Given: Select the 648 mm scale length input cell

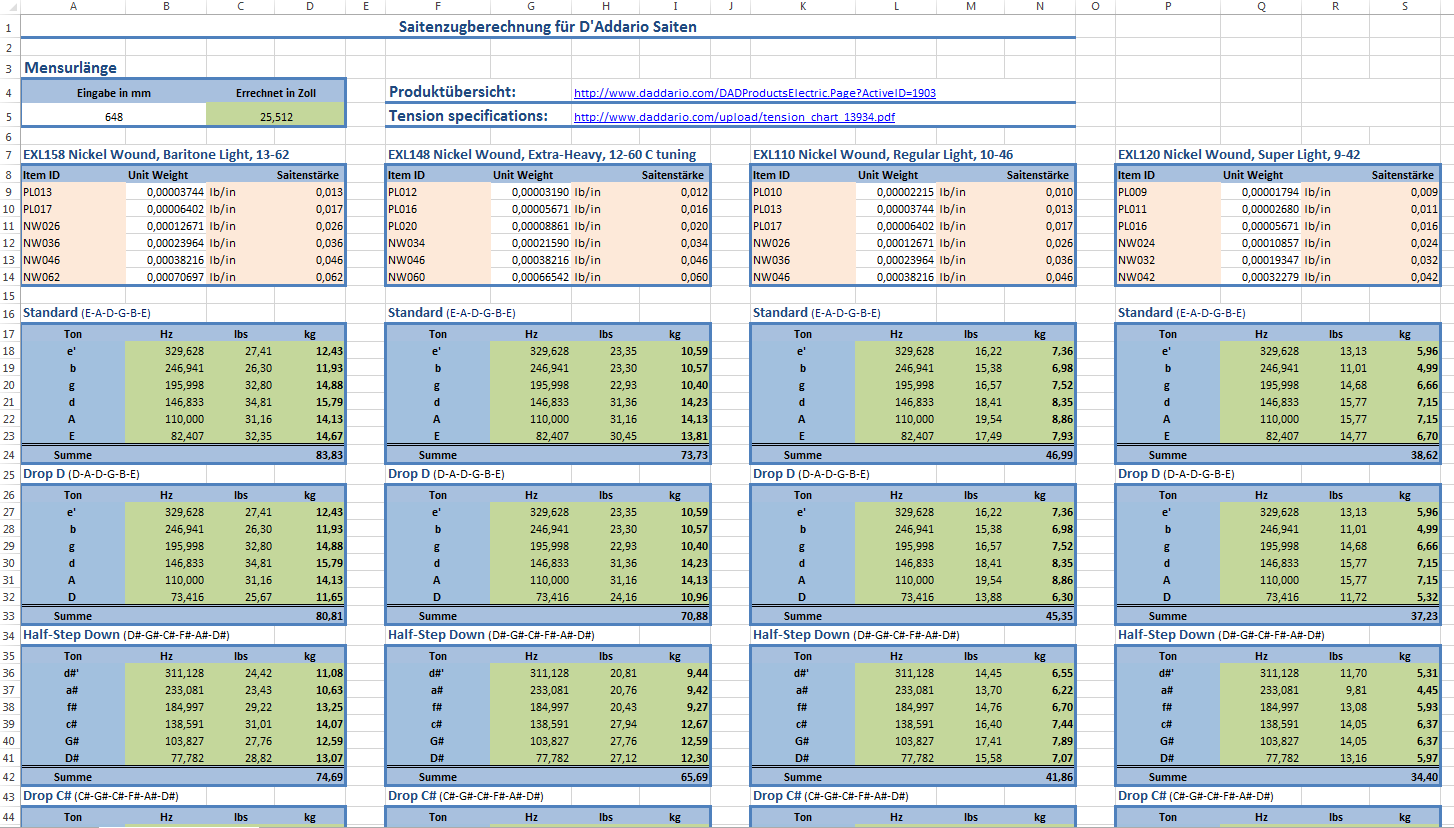Looking at the screenshot, I should (113, 116).
